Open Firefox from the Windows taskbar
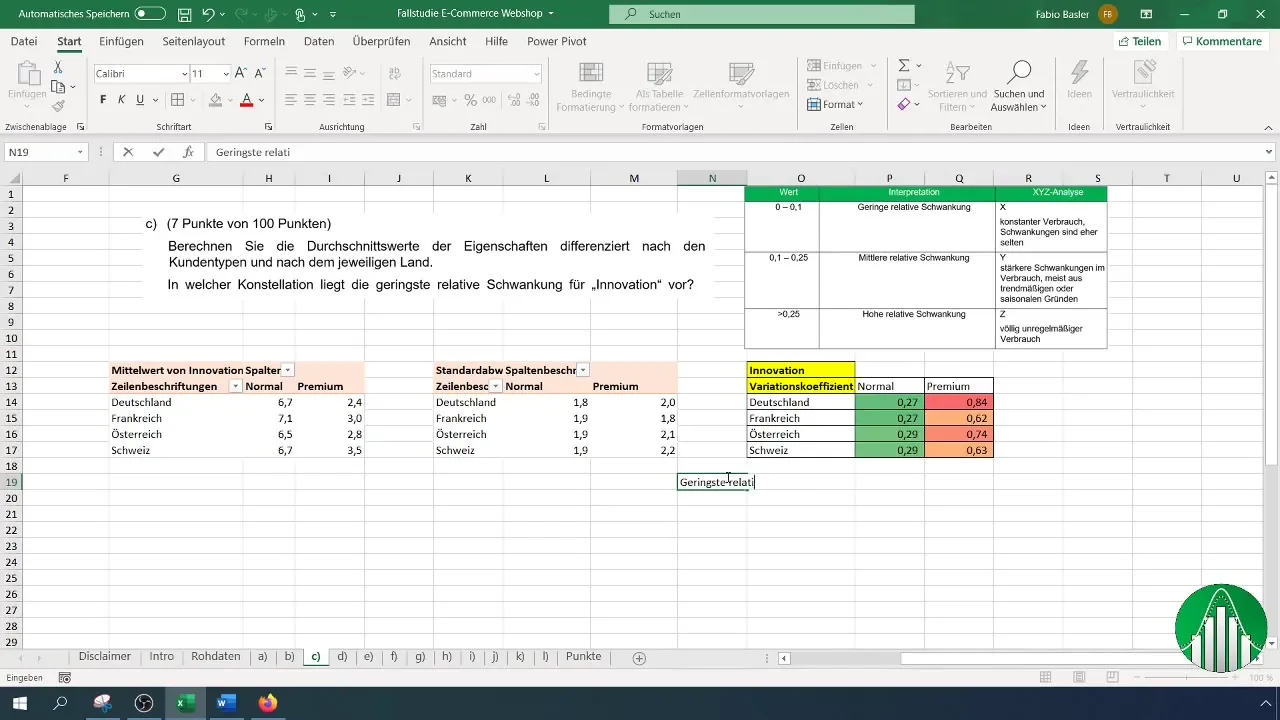 [x=267, y=703]
